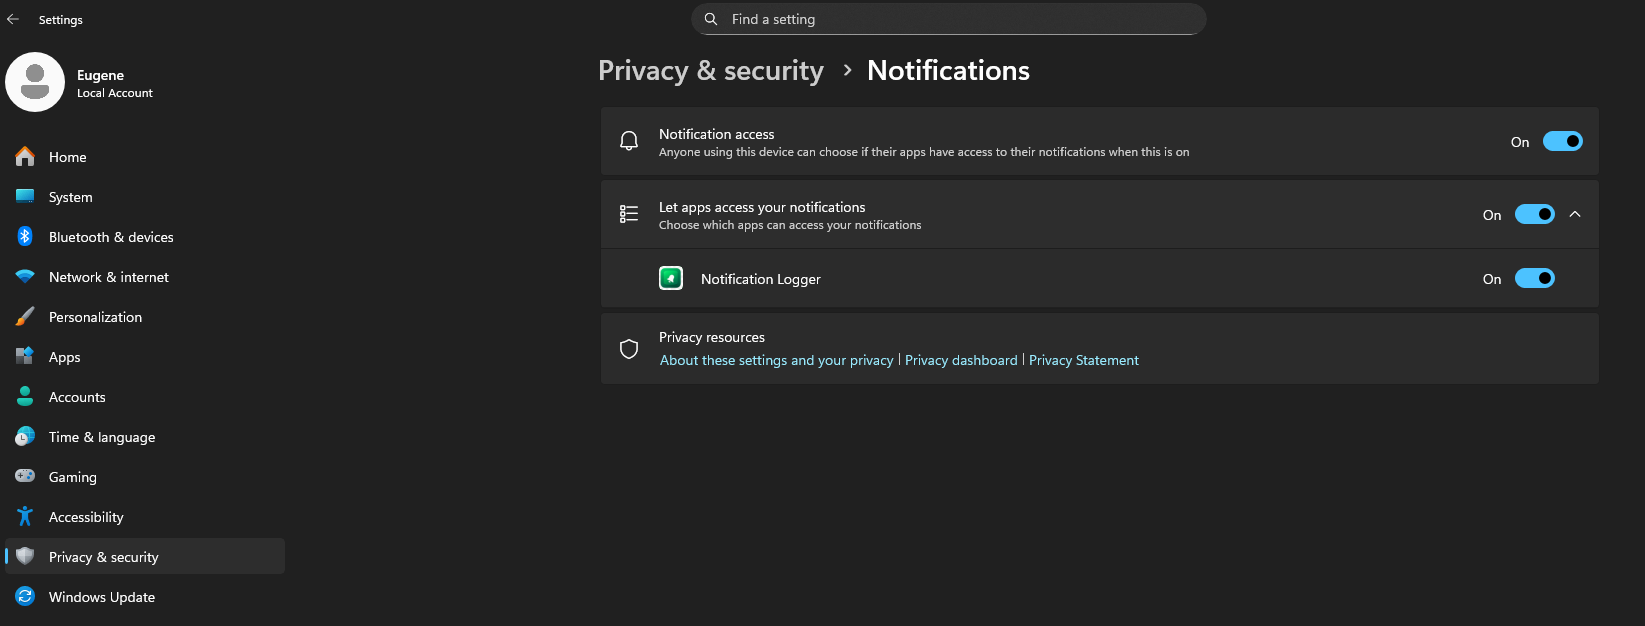The image size is (1645, 626).
Task: Open Time & language settings
Action: 101,437
